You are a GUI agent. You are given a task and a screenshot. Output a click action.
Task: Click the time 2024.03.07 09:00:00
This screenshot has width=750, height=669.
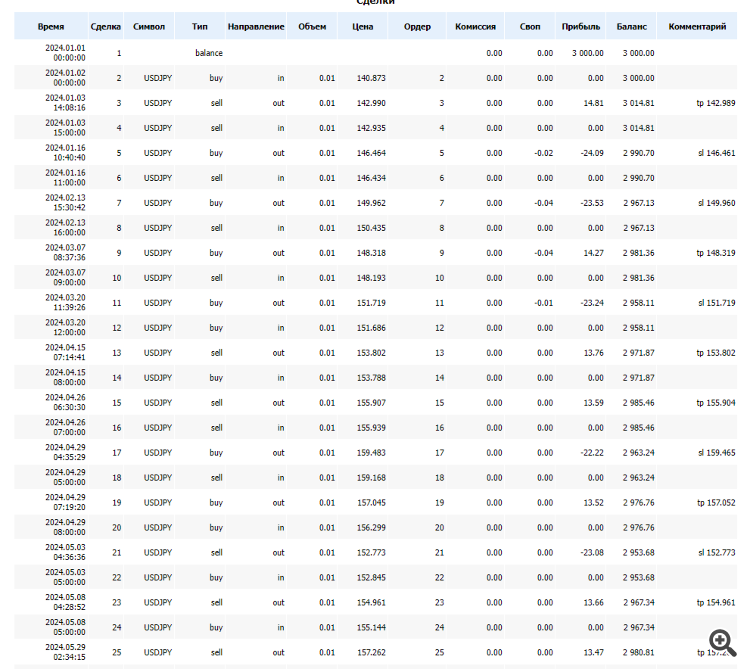(x=66, y=278)
